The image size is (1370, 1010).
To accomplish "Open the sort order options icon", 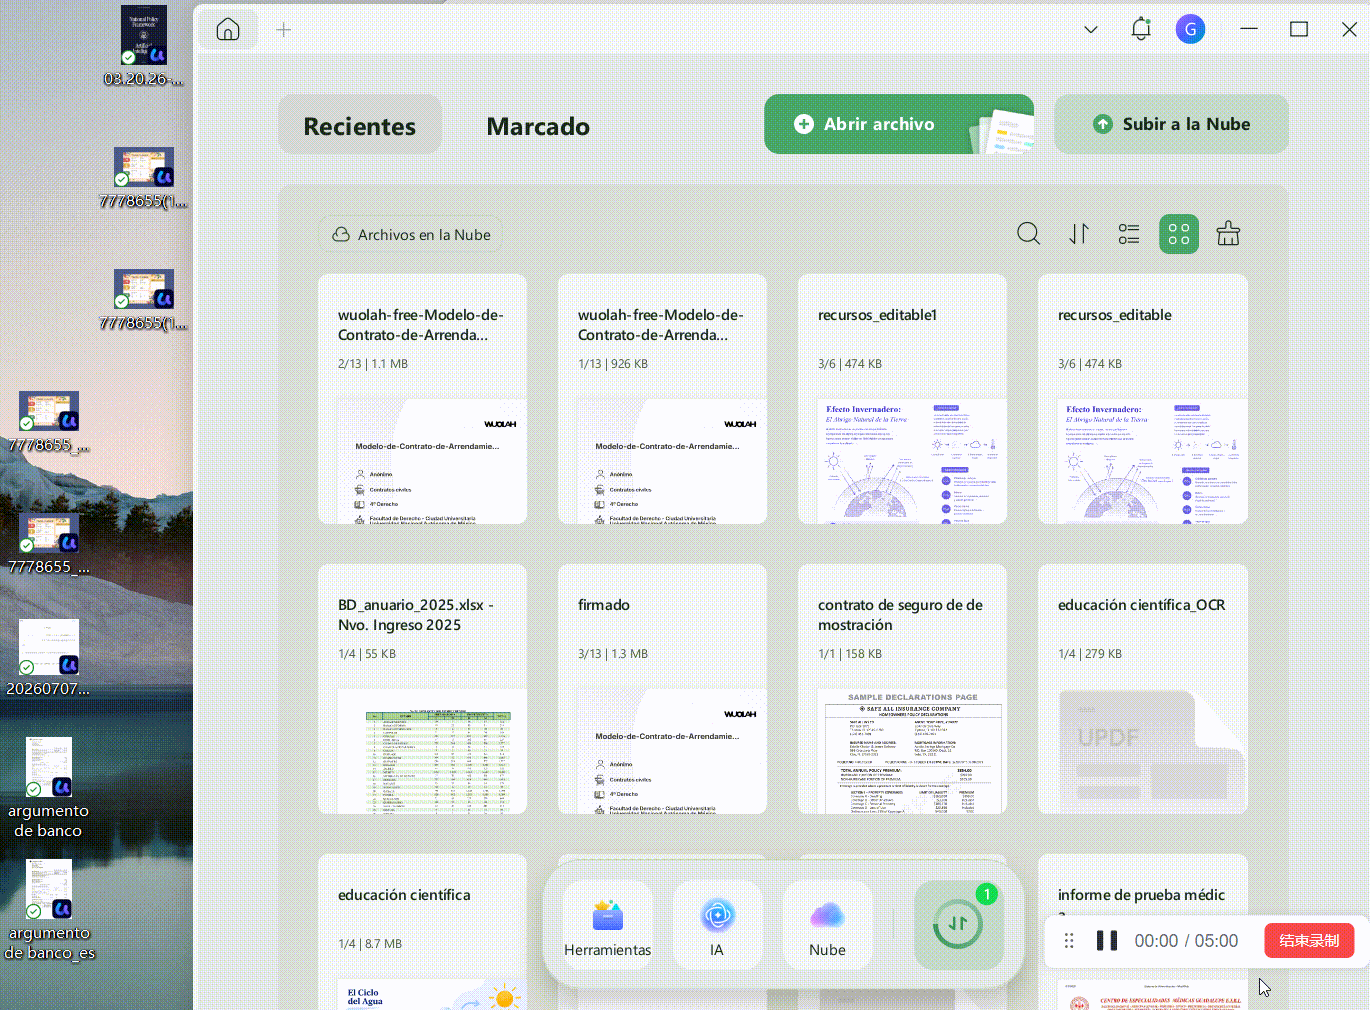I will coord(1079,234).
